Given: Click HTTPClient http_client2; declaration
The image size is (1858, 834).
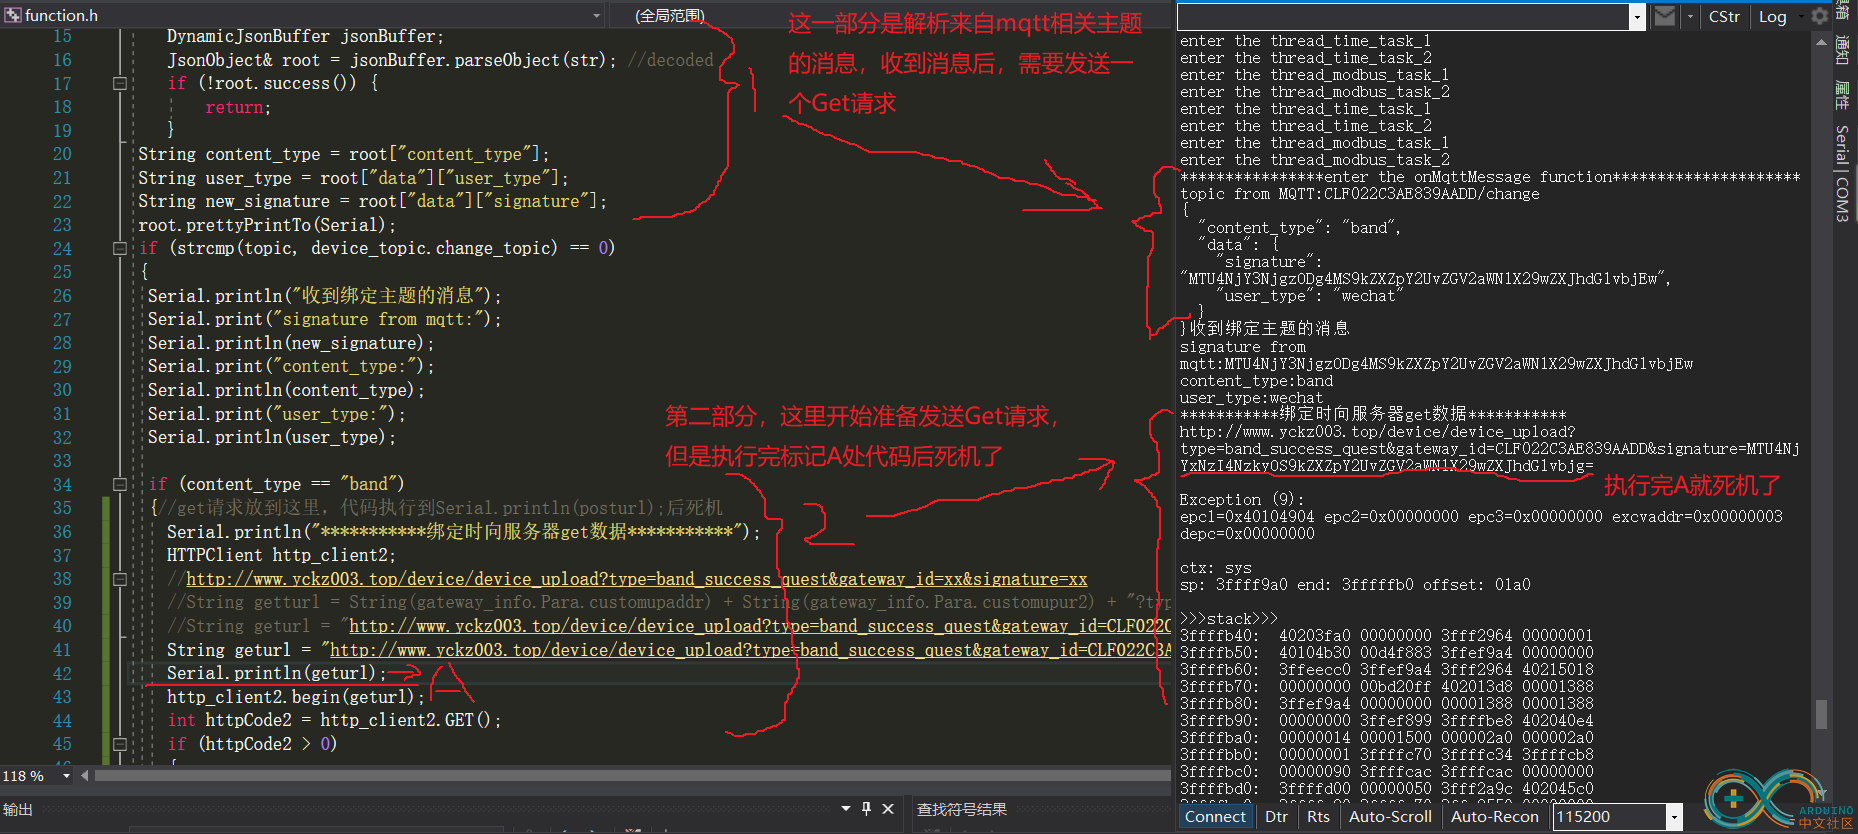Looking at the screenshot, I should point(281,555).
